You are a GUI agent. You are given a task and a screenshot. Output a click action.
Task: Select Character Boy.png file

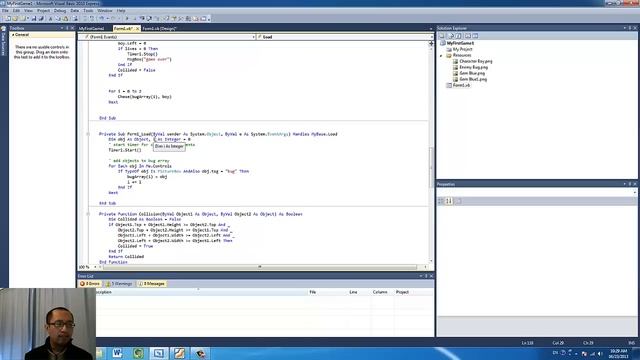tap(476, 61)
